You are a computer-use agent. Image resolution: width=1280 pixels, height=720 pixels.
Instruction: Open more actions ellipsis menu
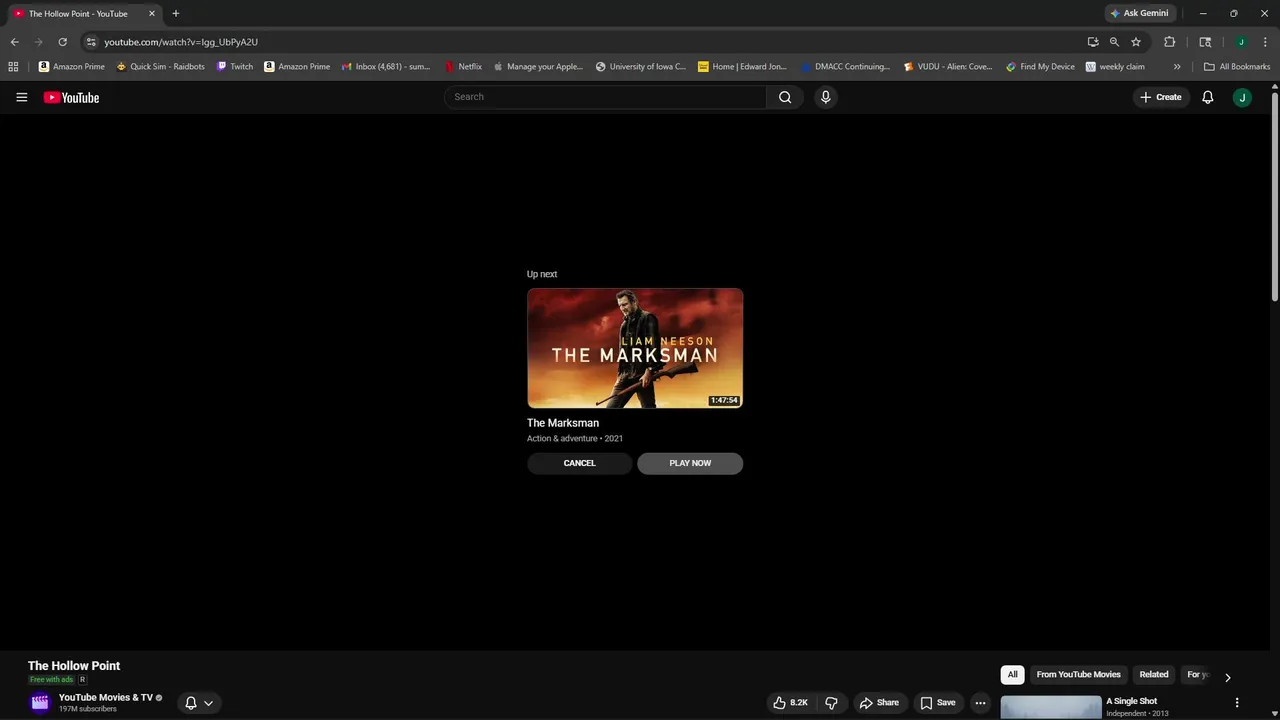(x=981, y=703)
